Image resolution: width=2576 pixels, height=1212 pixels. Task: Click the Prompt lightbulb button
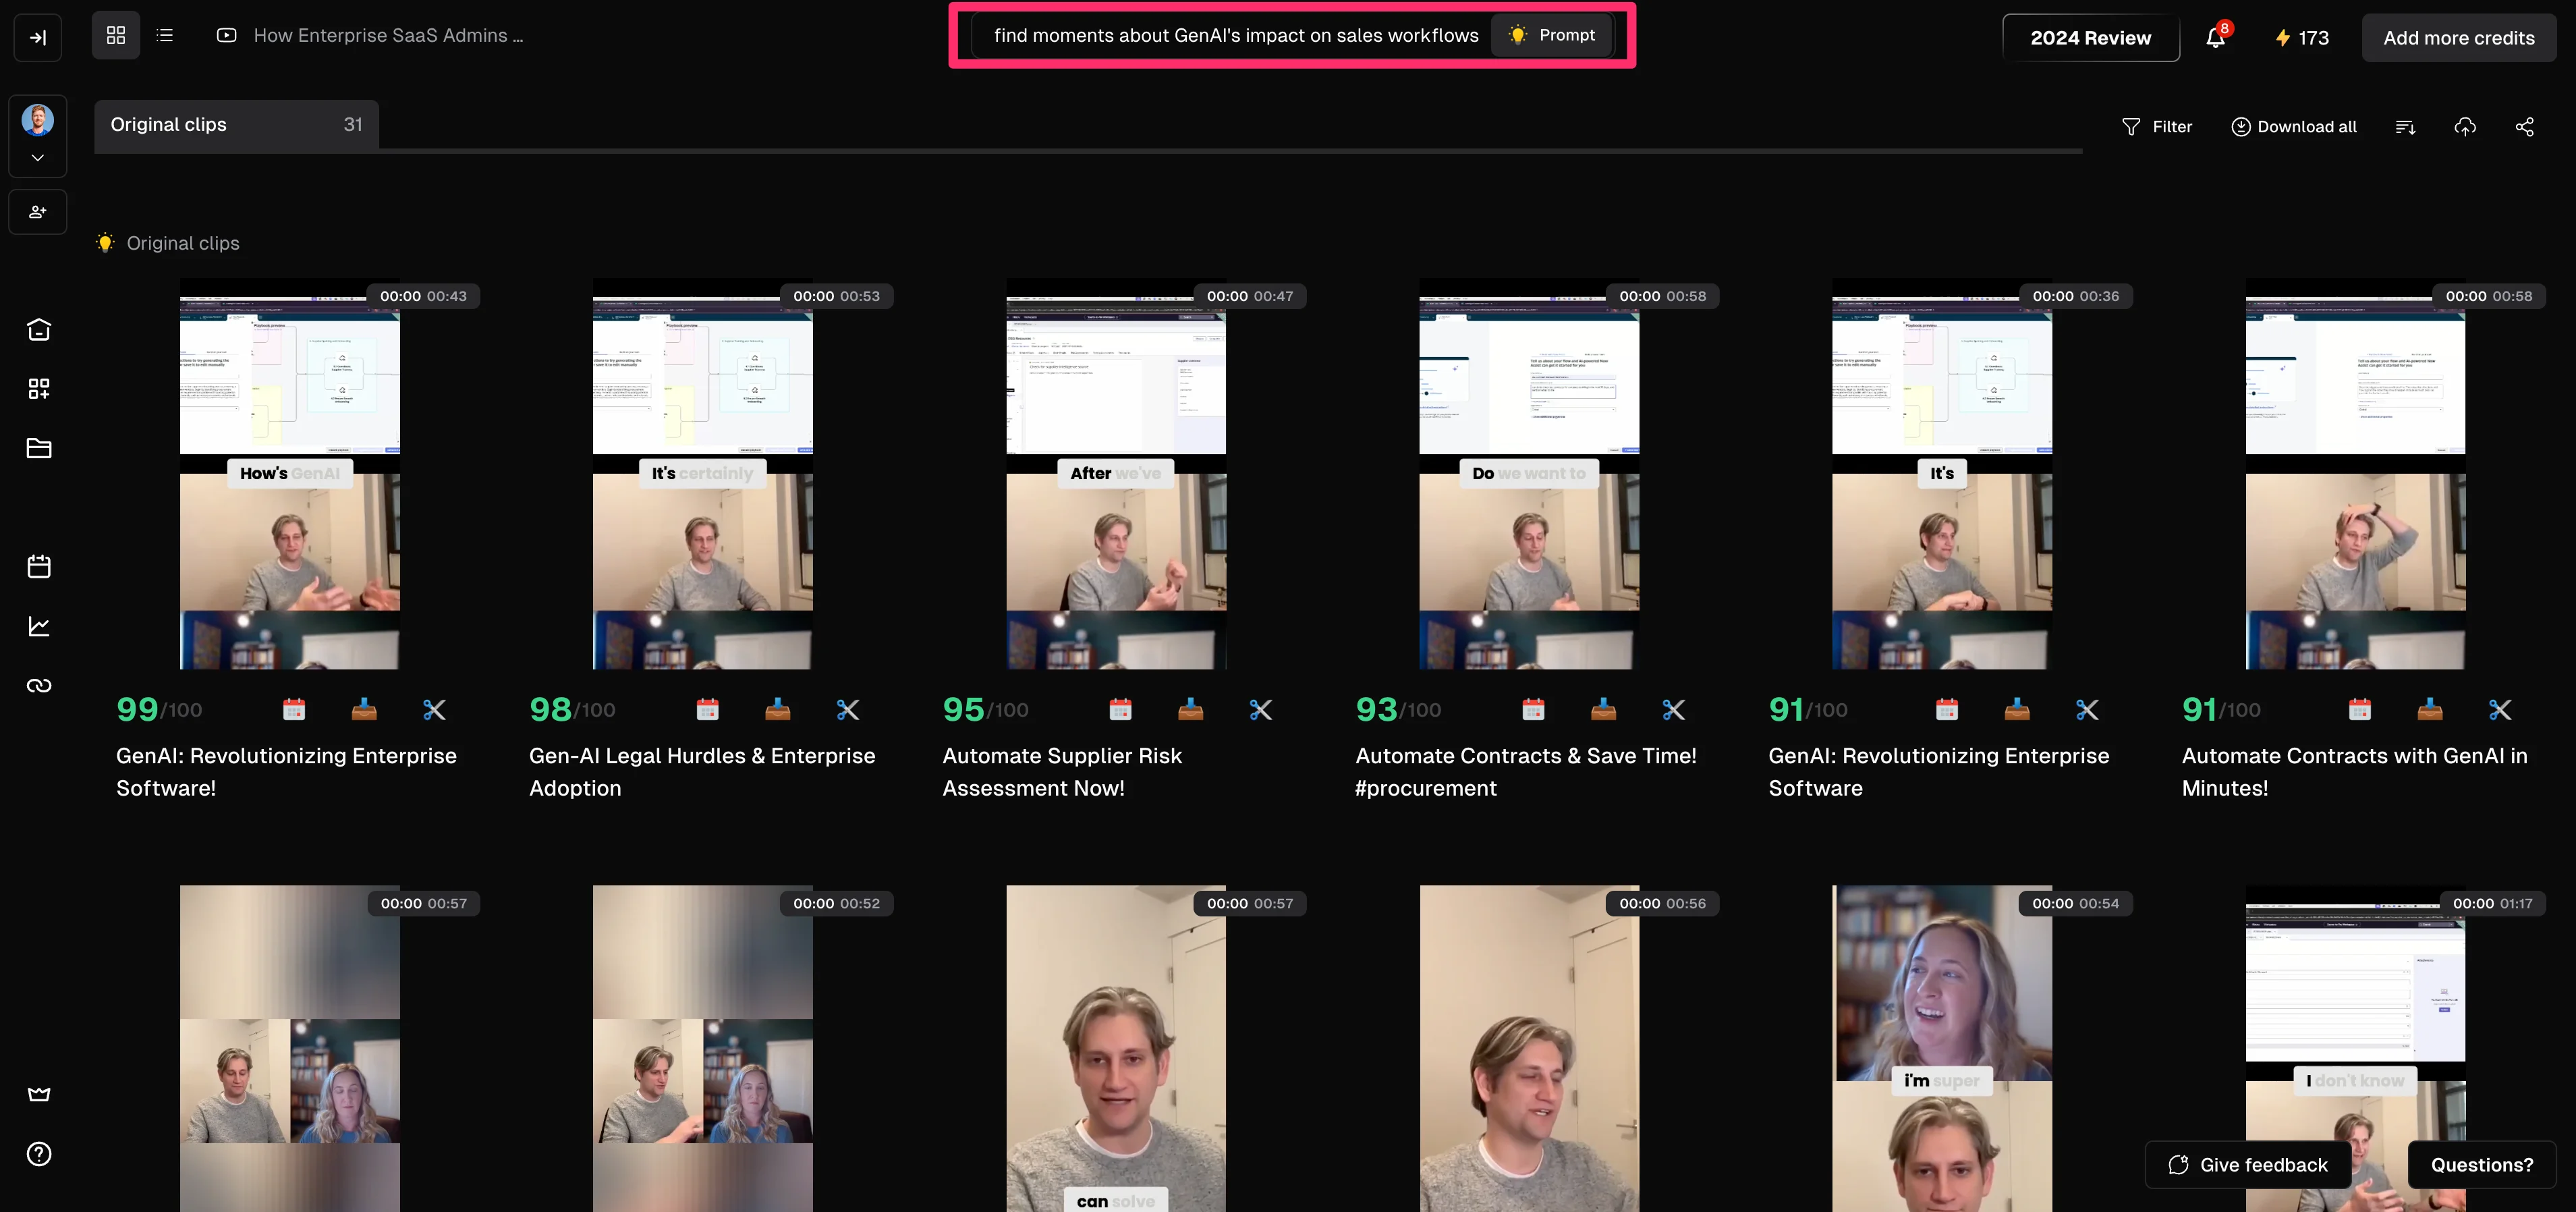tap(1551, 35)
